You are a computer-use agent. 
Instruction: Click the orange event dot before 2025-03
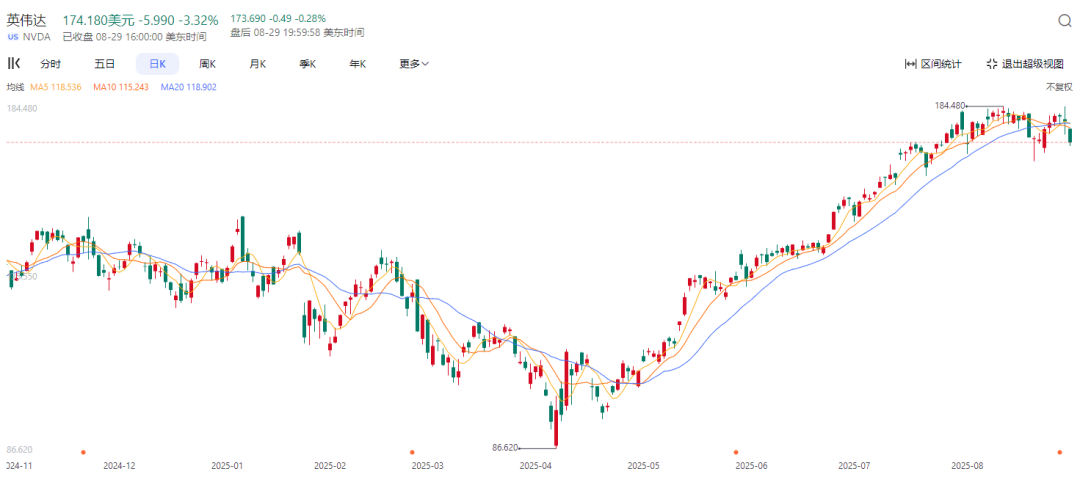point(412,452)
